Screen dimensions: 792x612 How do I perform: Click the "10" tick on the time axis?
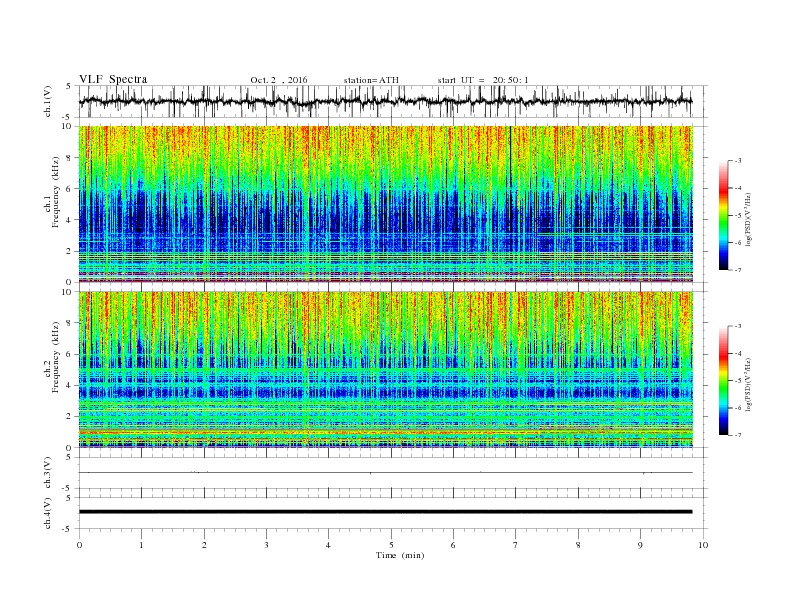point(703,545)
